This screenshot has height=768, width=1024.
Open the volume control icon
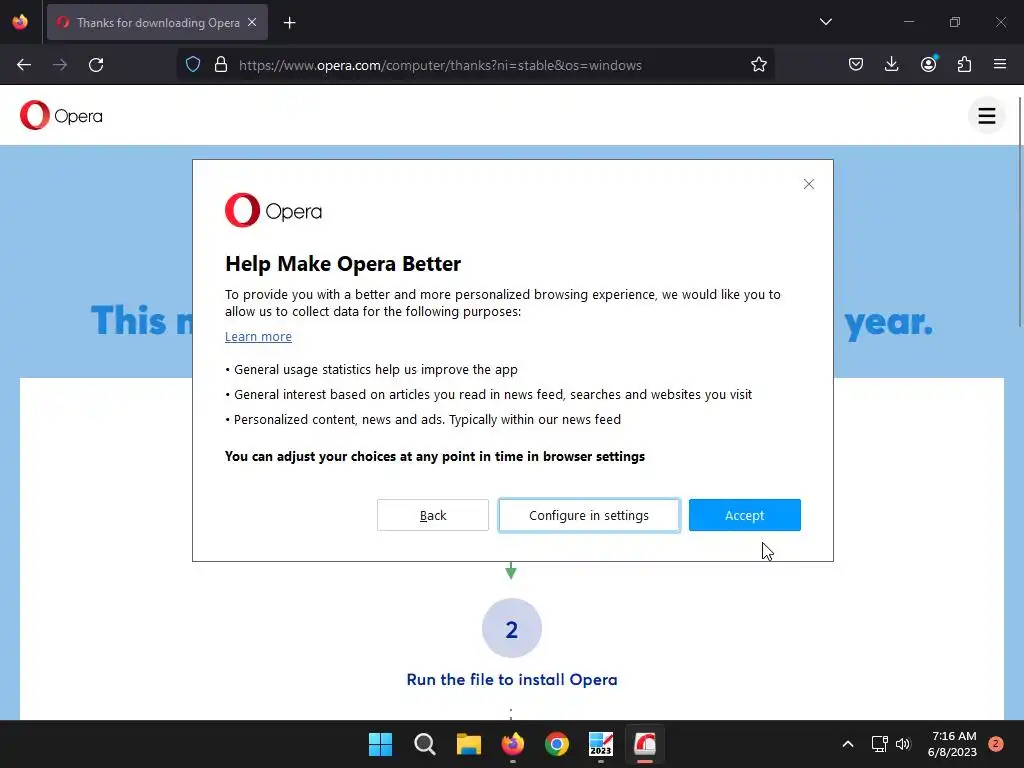click(x=903, y=744)
